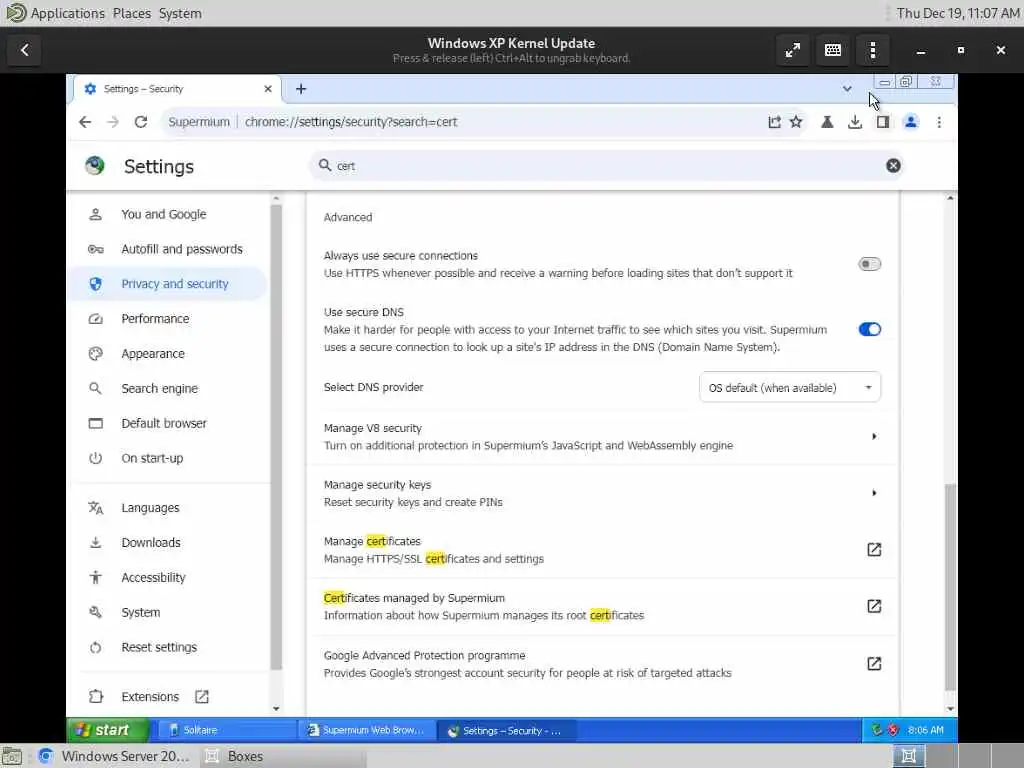Open System menu in top panel
This screenshot has width=1024, height=768.
click(x=180, y=13)
